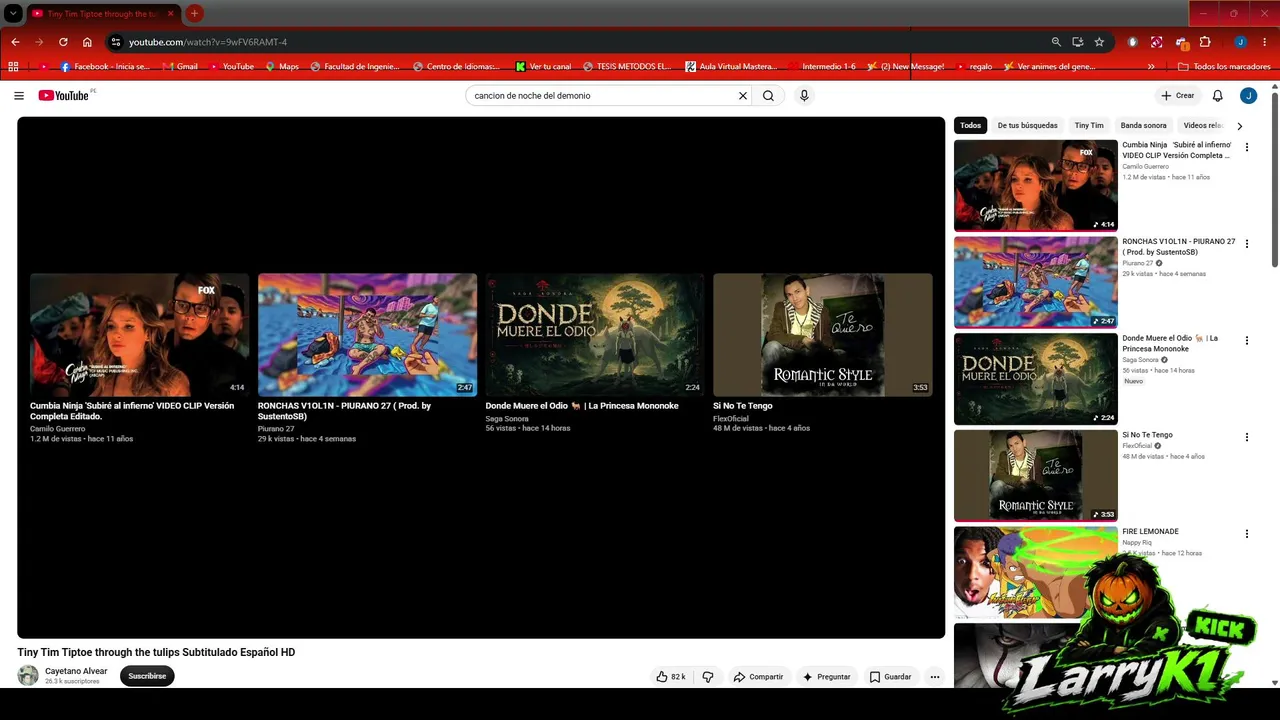Open RONCHAS V1OL1N sidebar video title
This screenshot has width=1280, height=720.
click(1179, 247)
